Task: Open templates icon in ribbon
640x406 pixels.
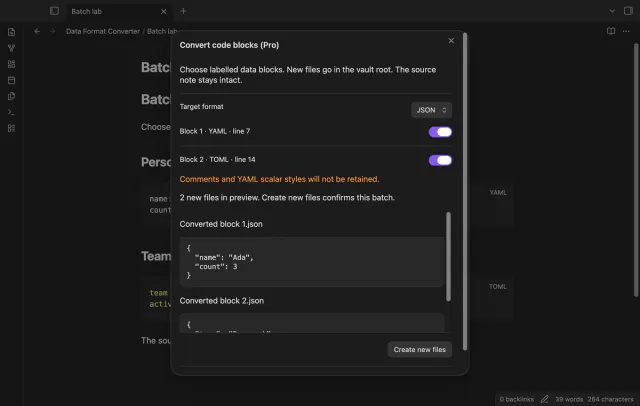Action: (11, 96)
